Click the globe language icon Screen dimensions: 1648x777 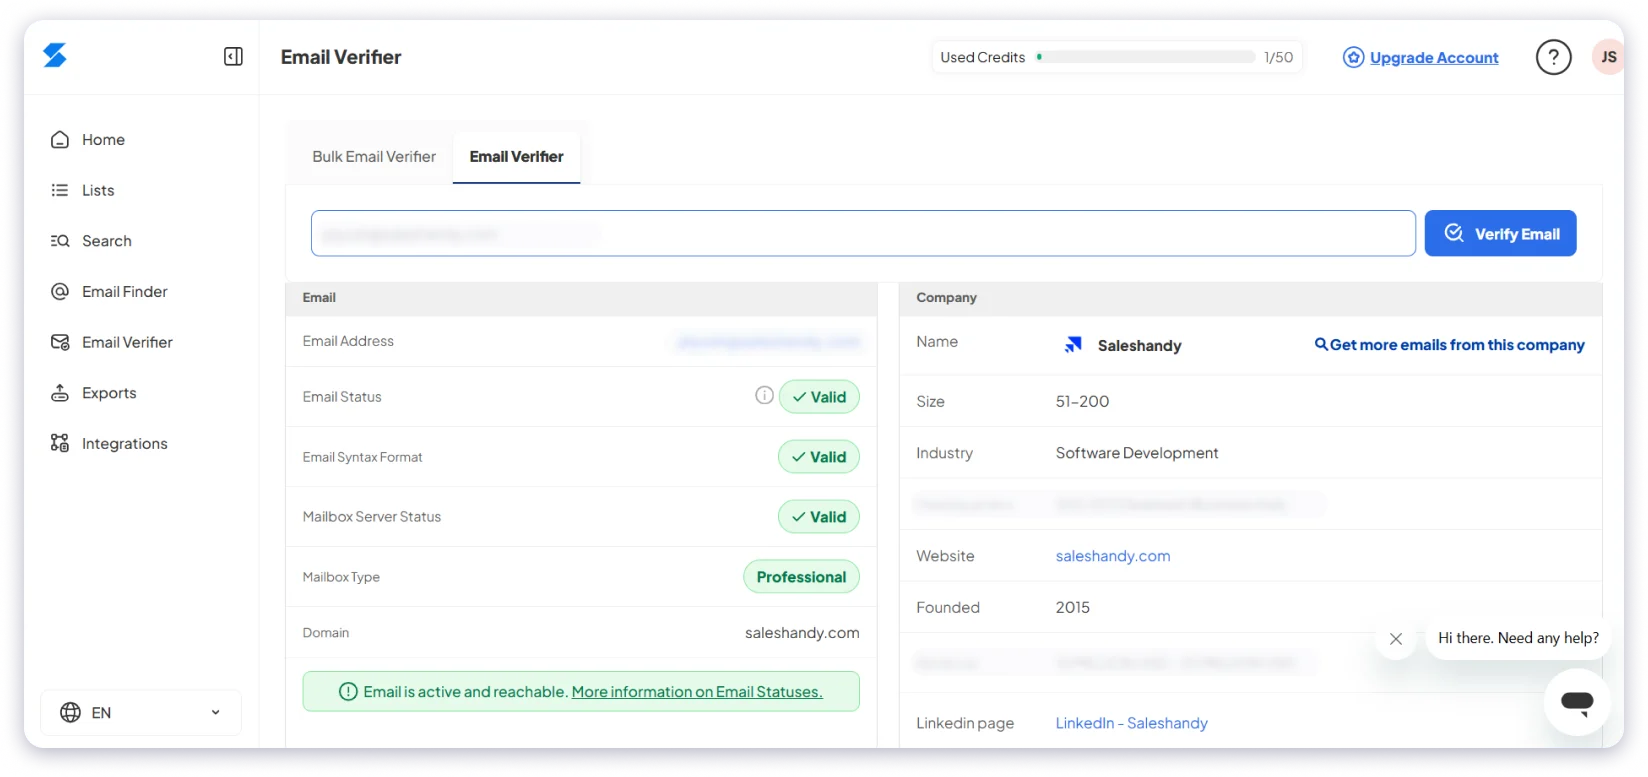pyautogui.click(x=70, y=712)
